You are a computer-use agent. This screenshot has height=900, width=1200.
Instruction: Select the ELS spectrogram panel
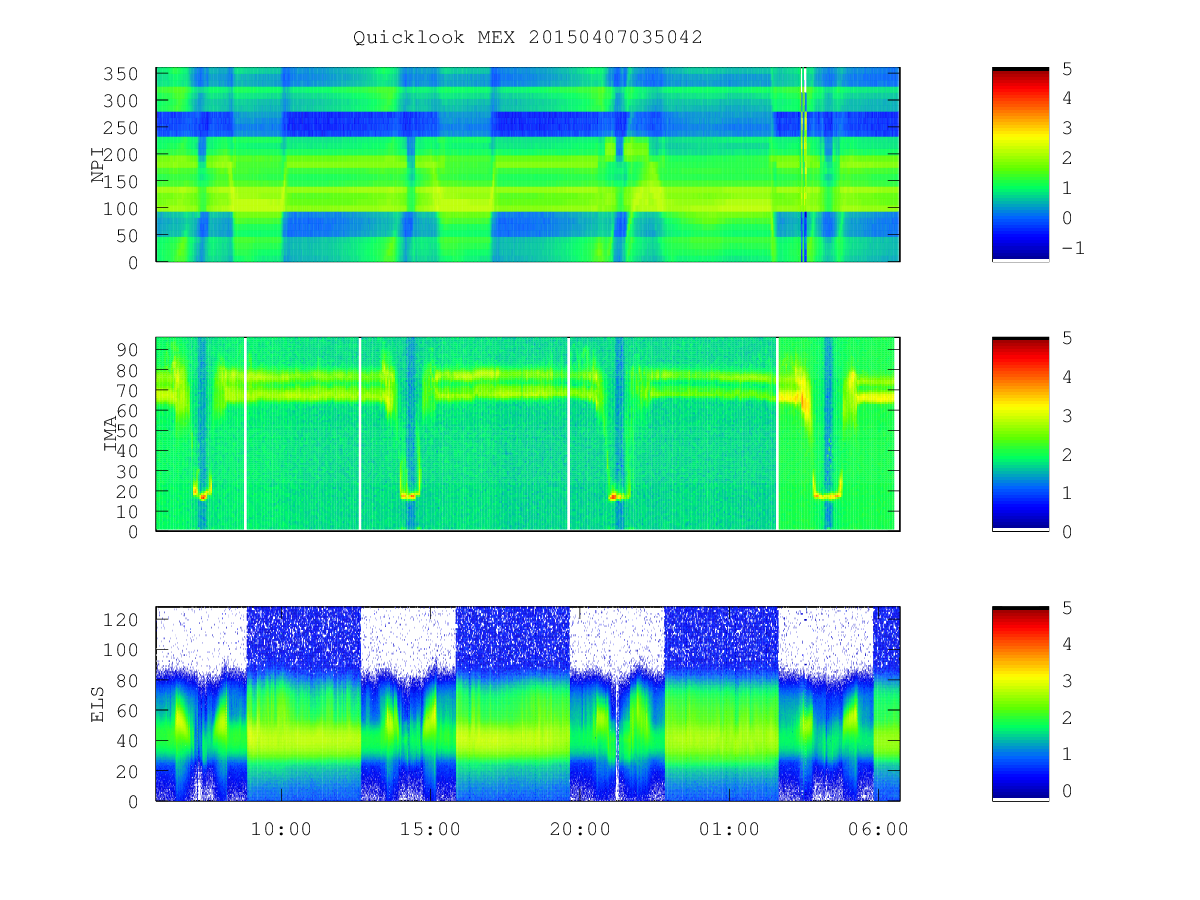pos(528,704)
